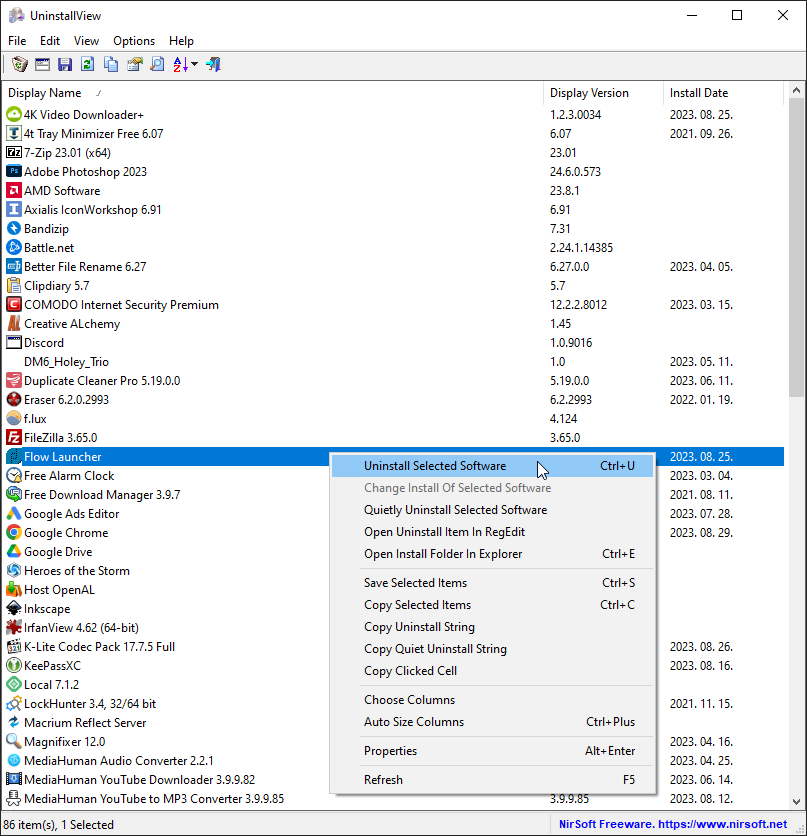Select Open Uninstall Item In RegEdit
The height and width of the screenshot is (836, 807).
(x=492, y=532)
